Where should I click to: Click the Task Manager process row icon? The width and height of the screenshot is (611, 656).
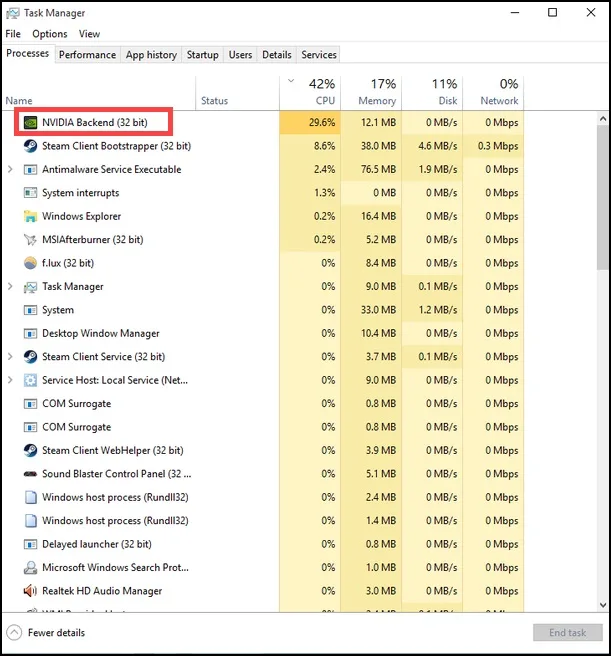point(30,287)
